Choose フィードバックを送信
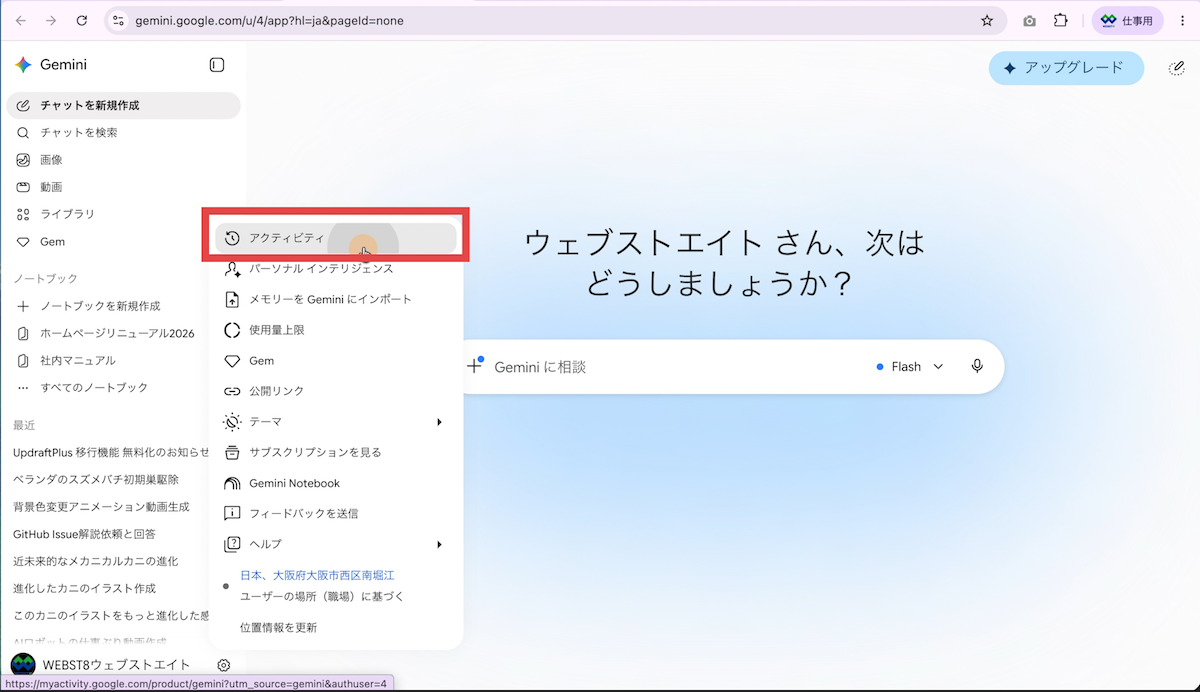The height and width of the screenshot is (692, 1200). [336, 513]
